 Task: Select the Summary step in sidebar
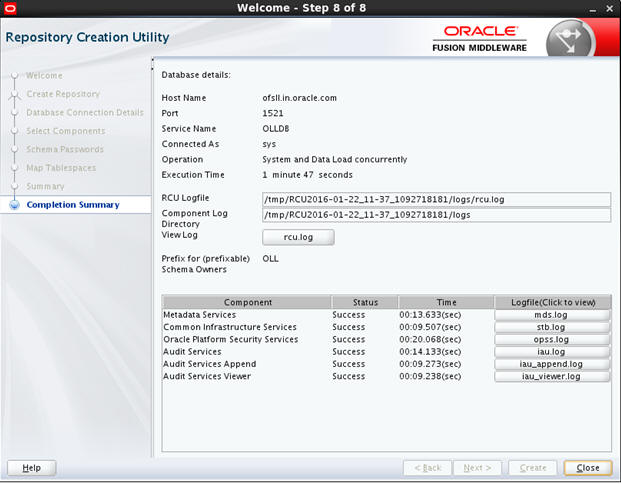tap(45, 187)
